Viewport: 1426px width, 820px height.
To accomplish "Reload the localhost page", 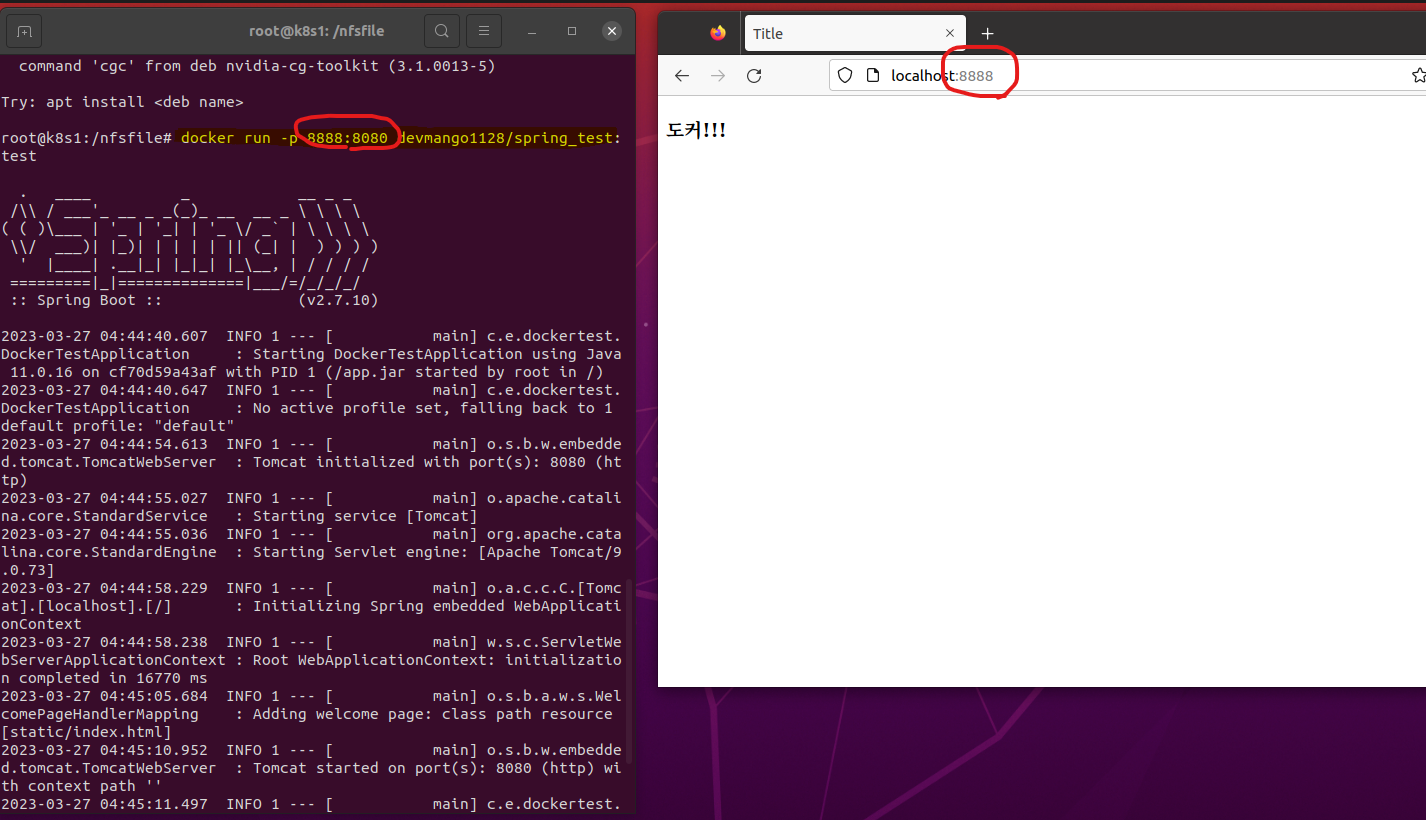I will point(755,75).
